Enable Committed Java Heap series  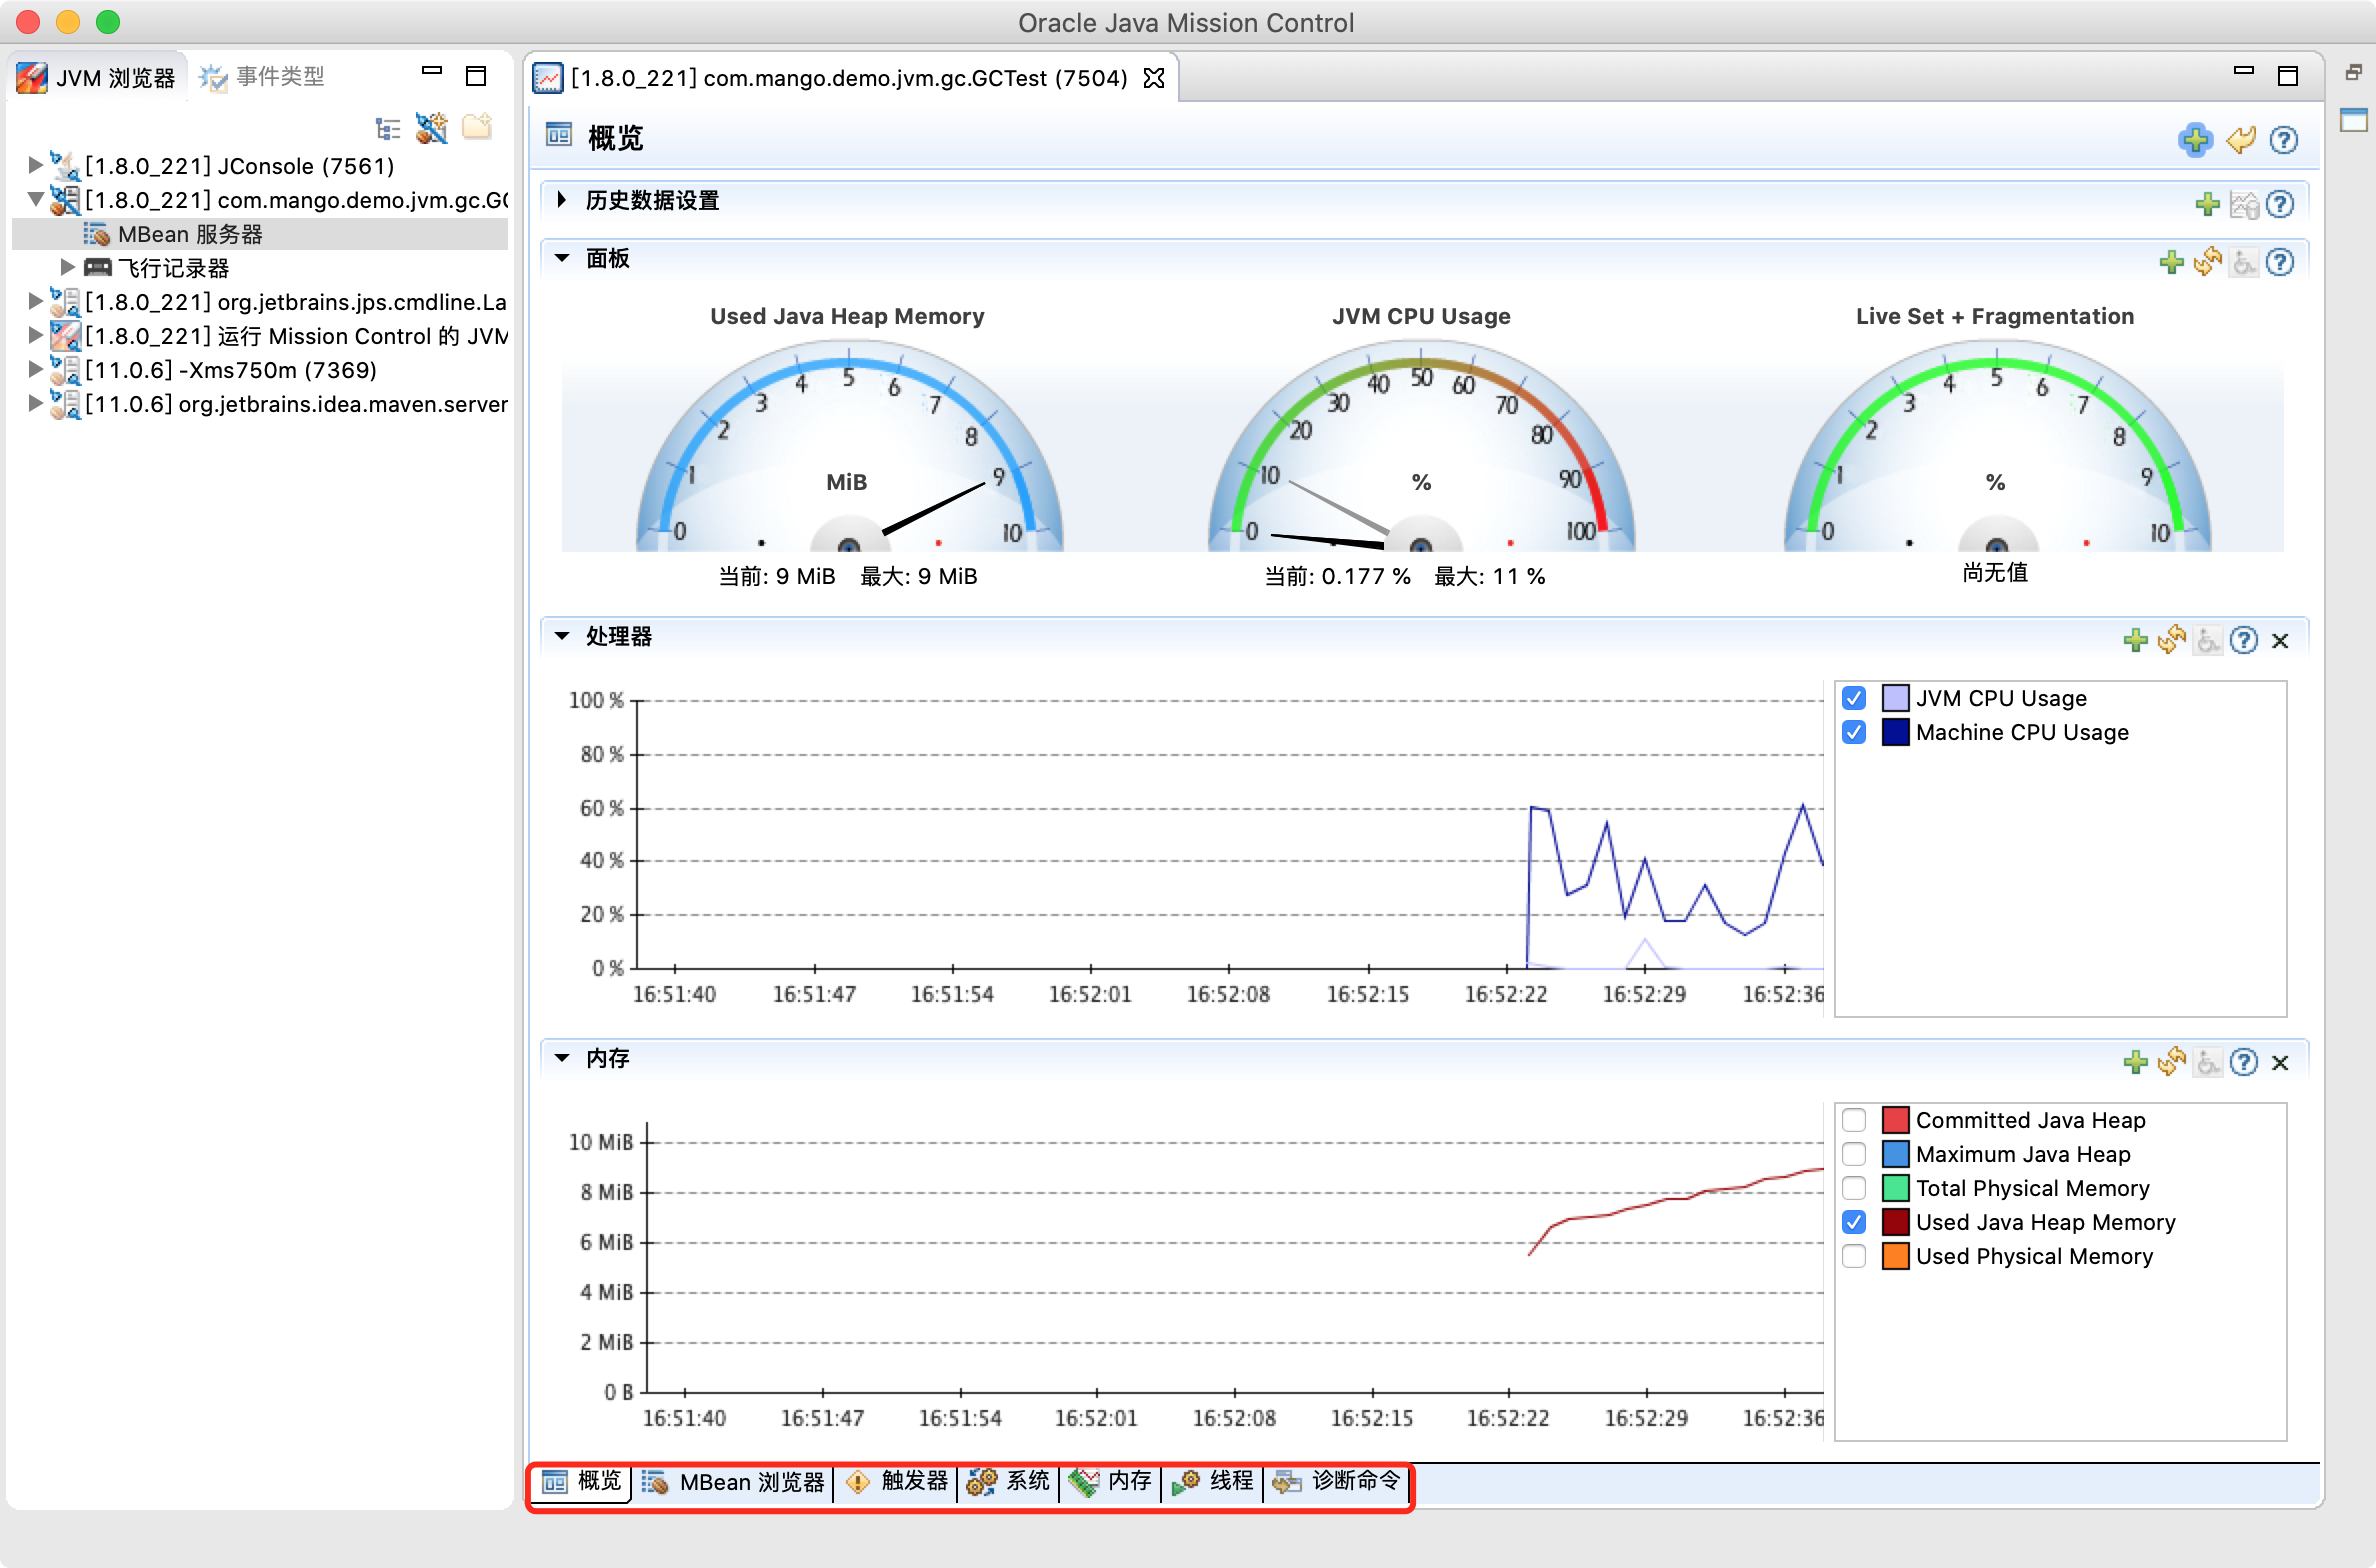click(x=1854, y=1120)
